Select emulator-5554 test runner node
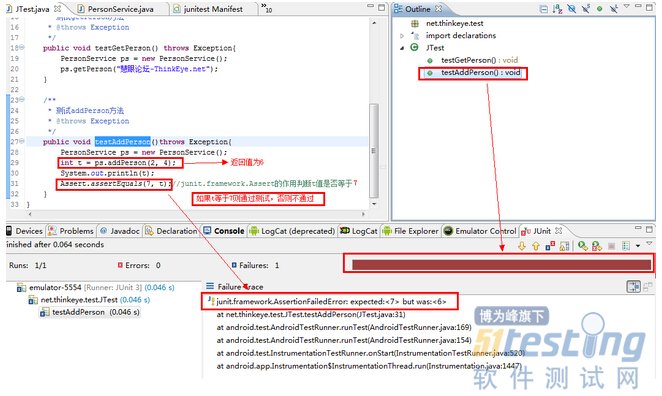 coord(95,288)
